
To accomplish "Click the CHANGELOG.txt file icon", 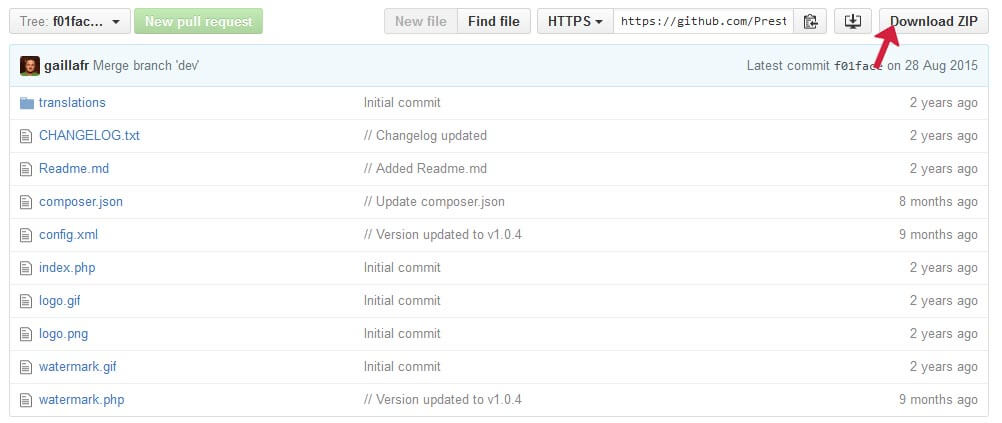I will pos(26,136).
